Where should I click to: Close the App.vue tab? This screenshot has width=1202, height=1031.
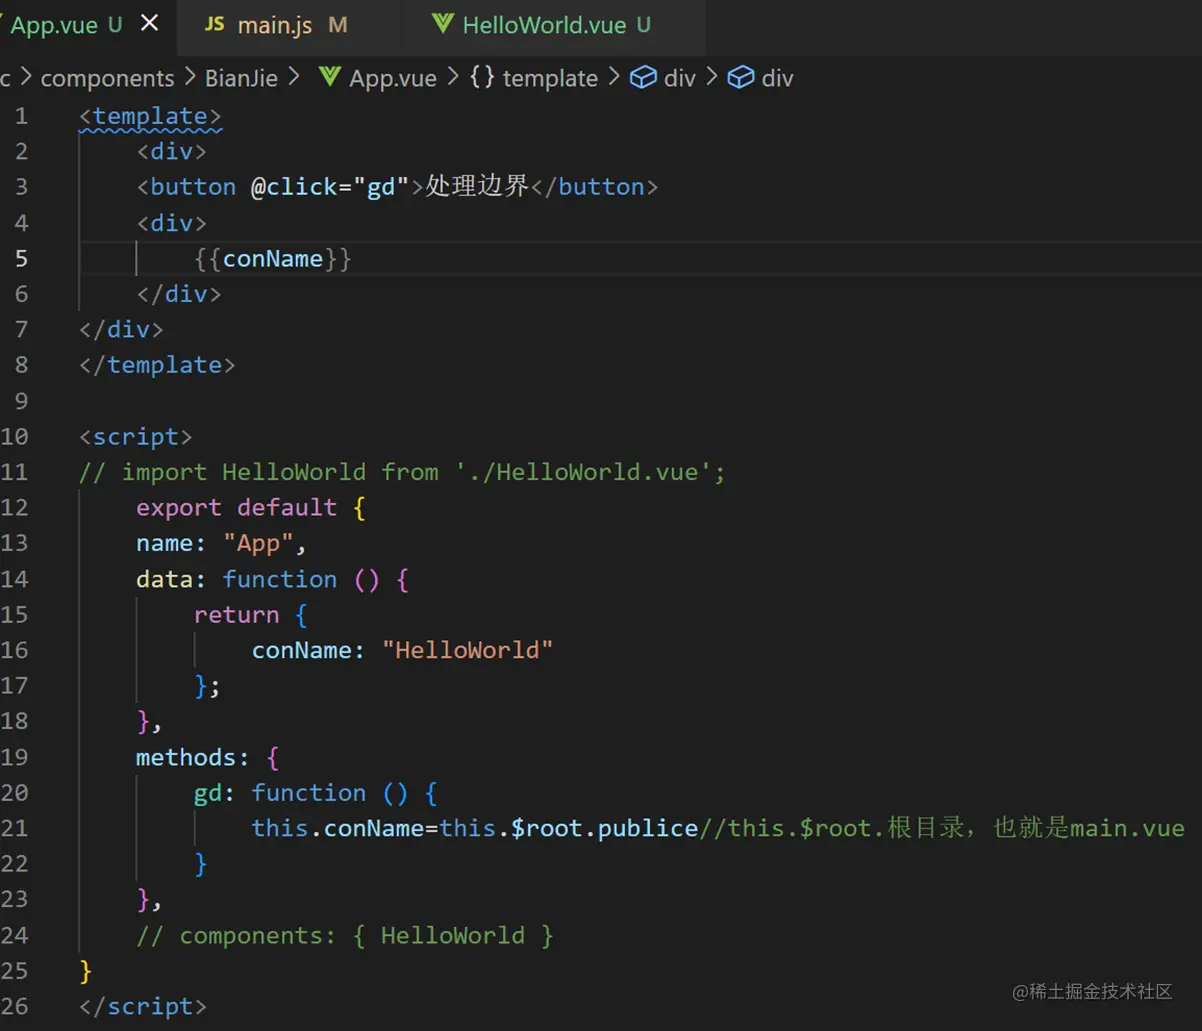point(150,23)
